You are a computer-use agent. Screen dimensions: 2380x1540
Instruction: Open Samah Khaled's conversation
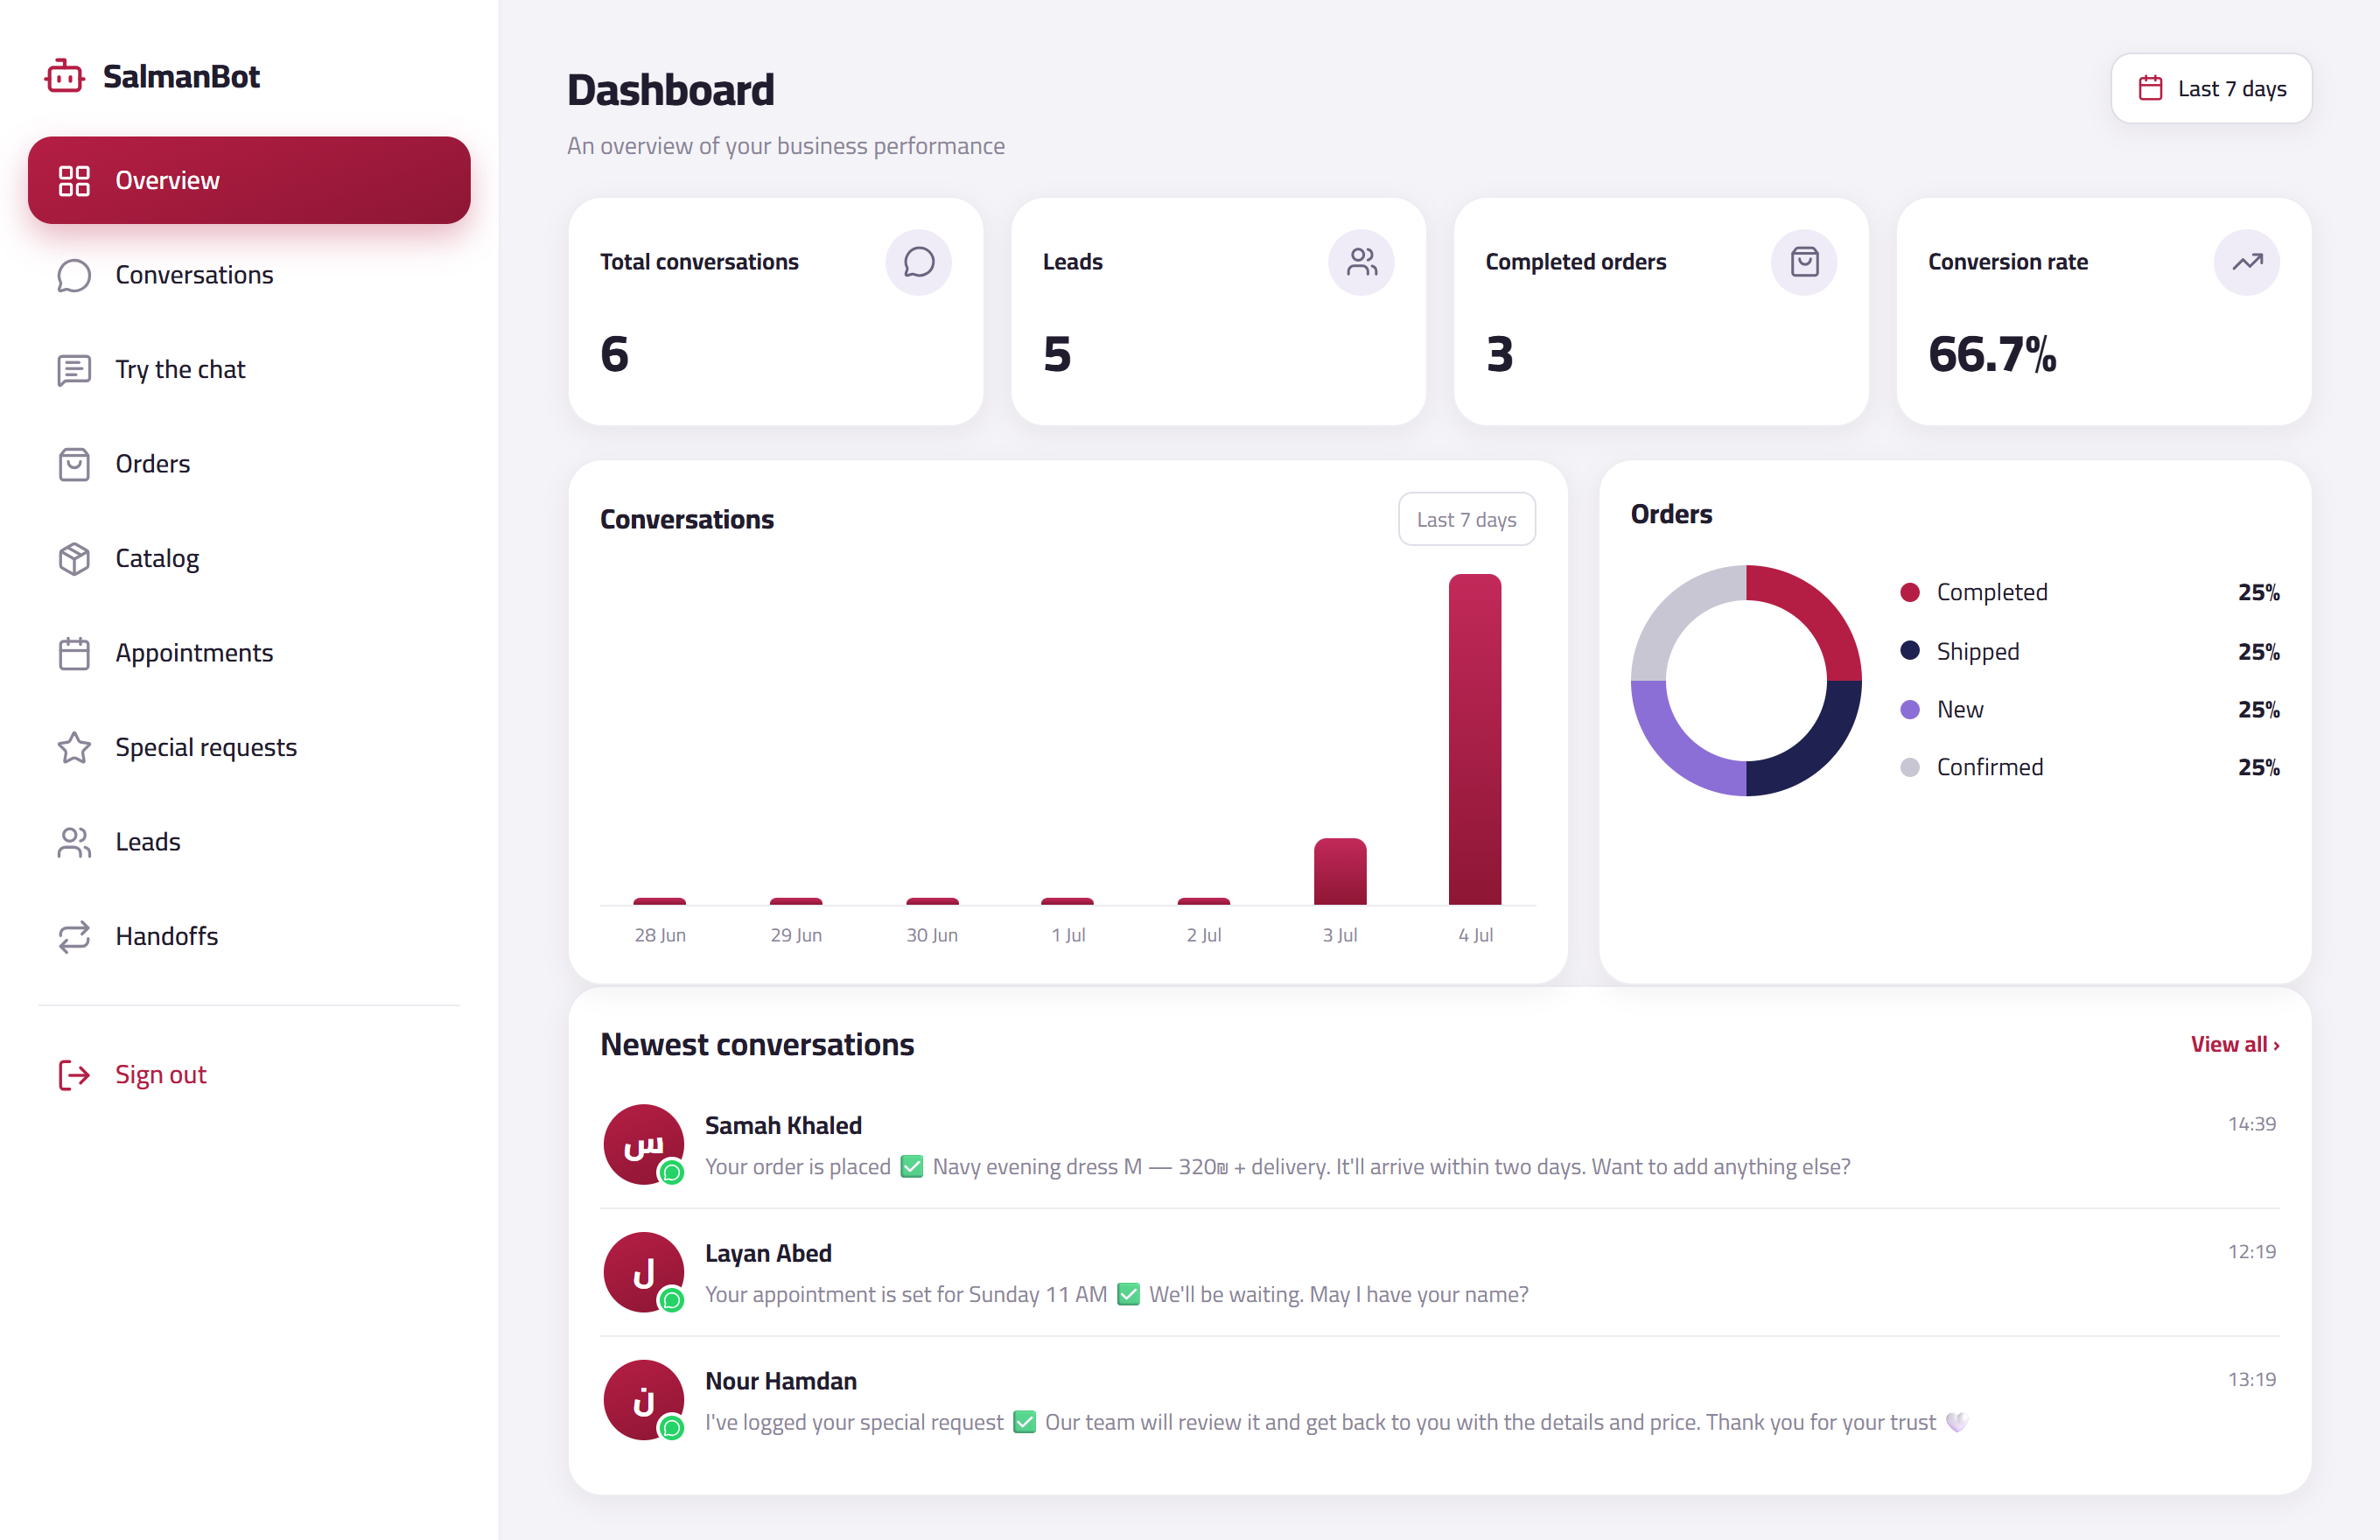click(1439, 1145)
